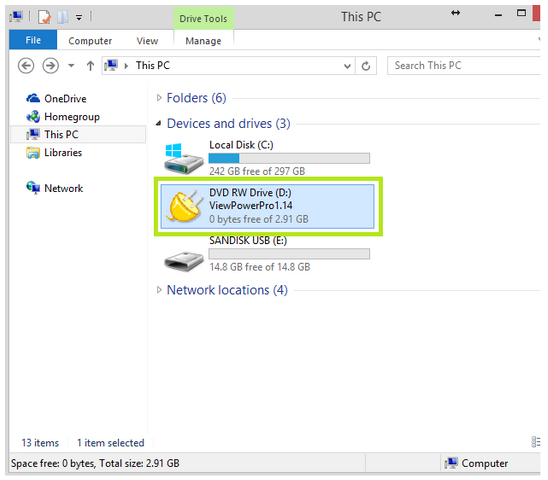The height and width of the screenshot is (480, 548).
Task: Open the address bar history dropdown
Action: click(347, 66)
